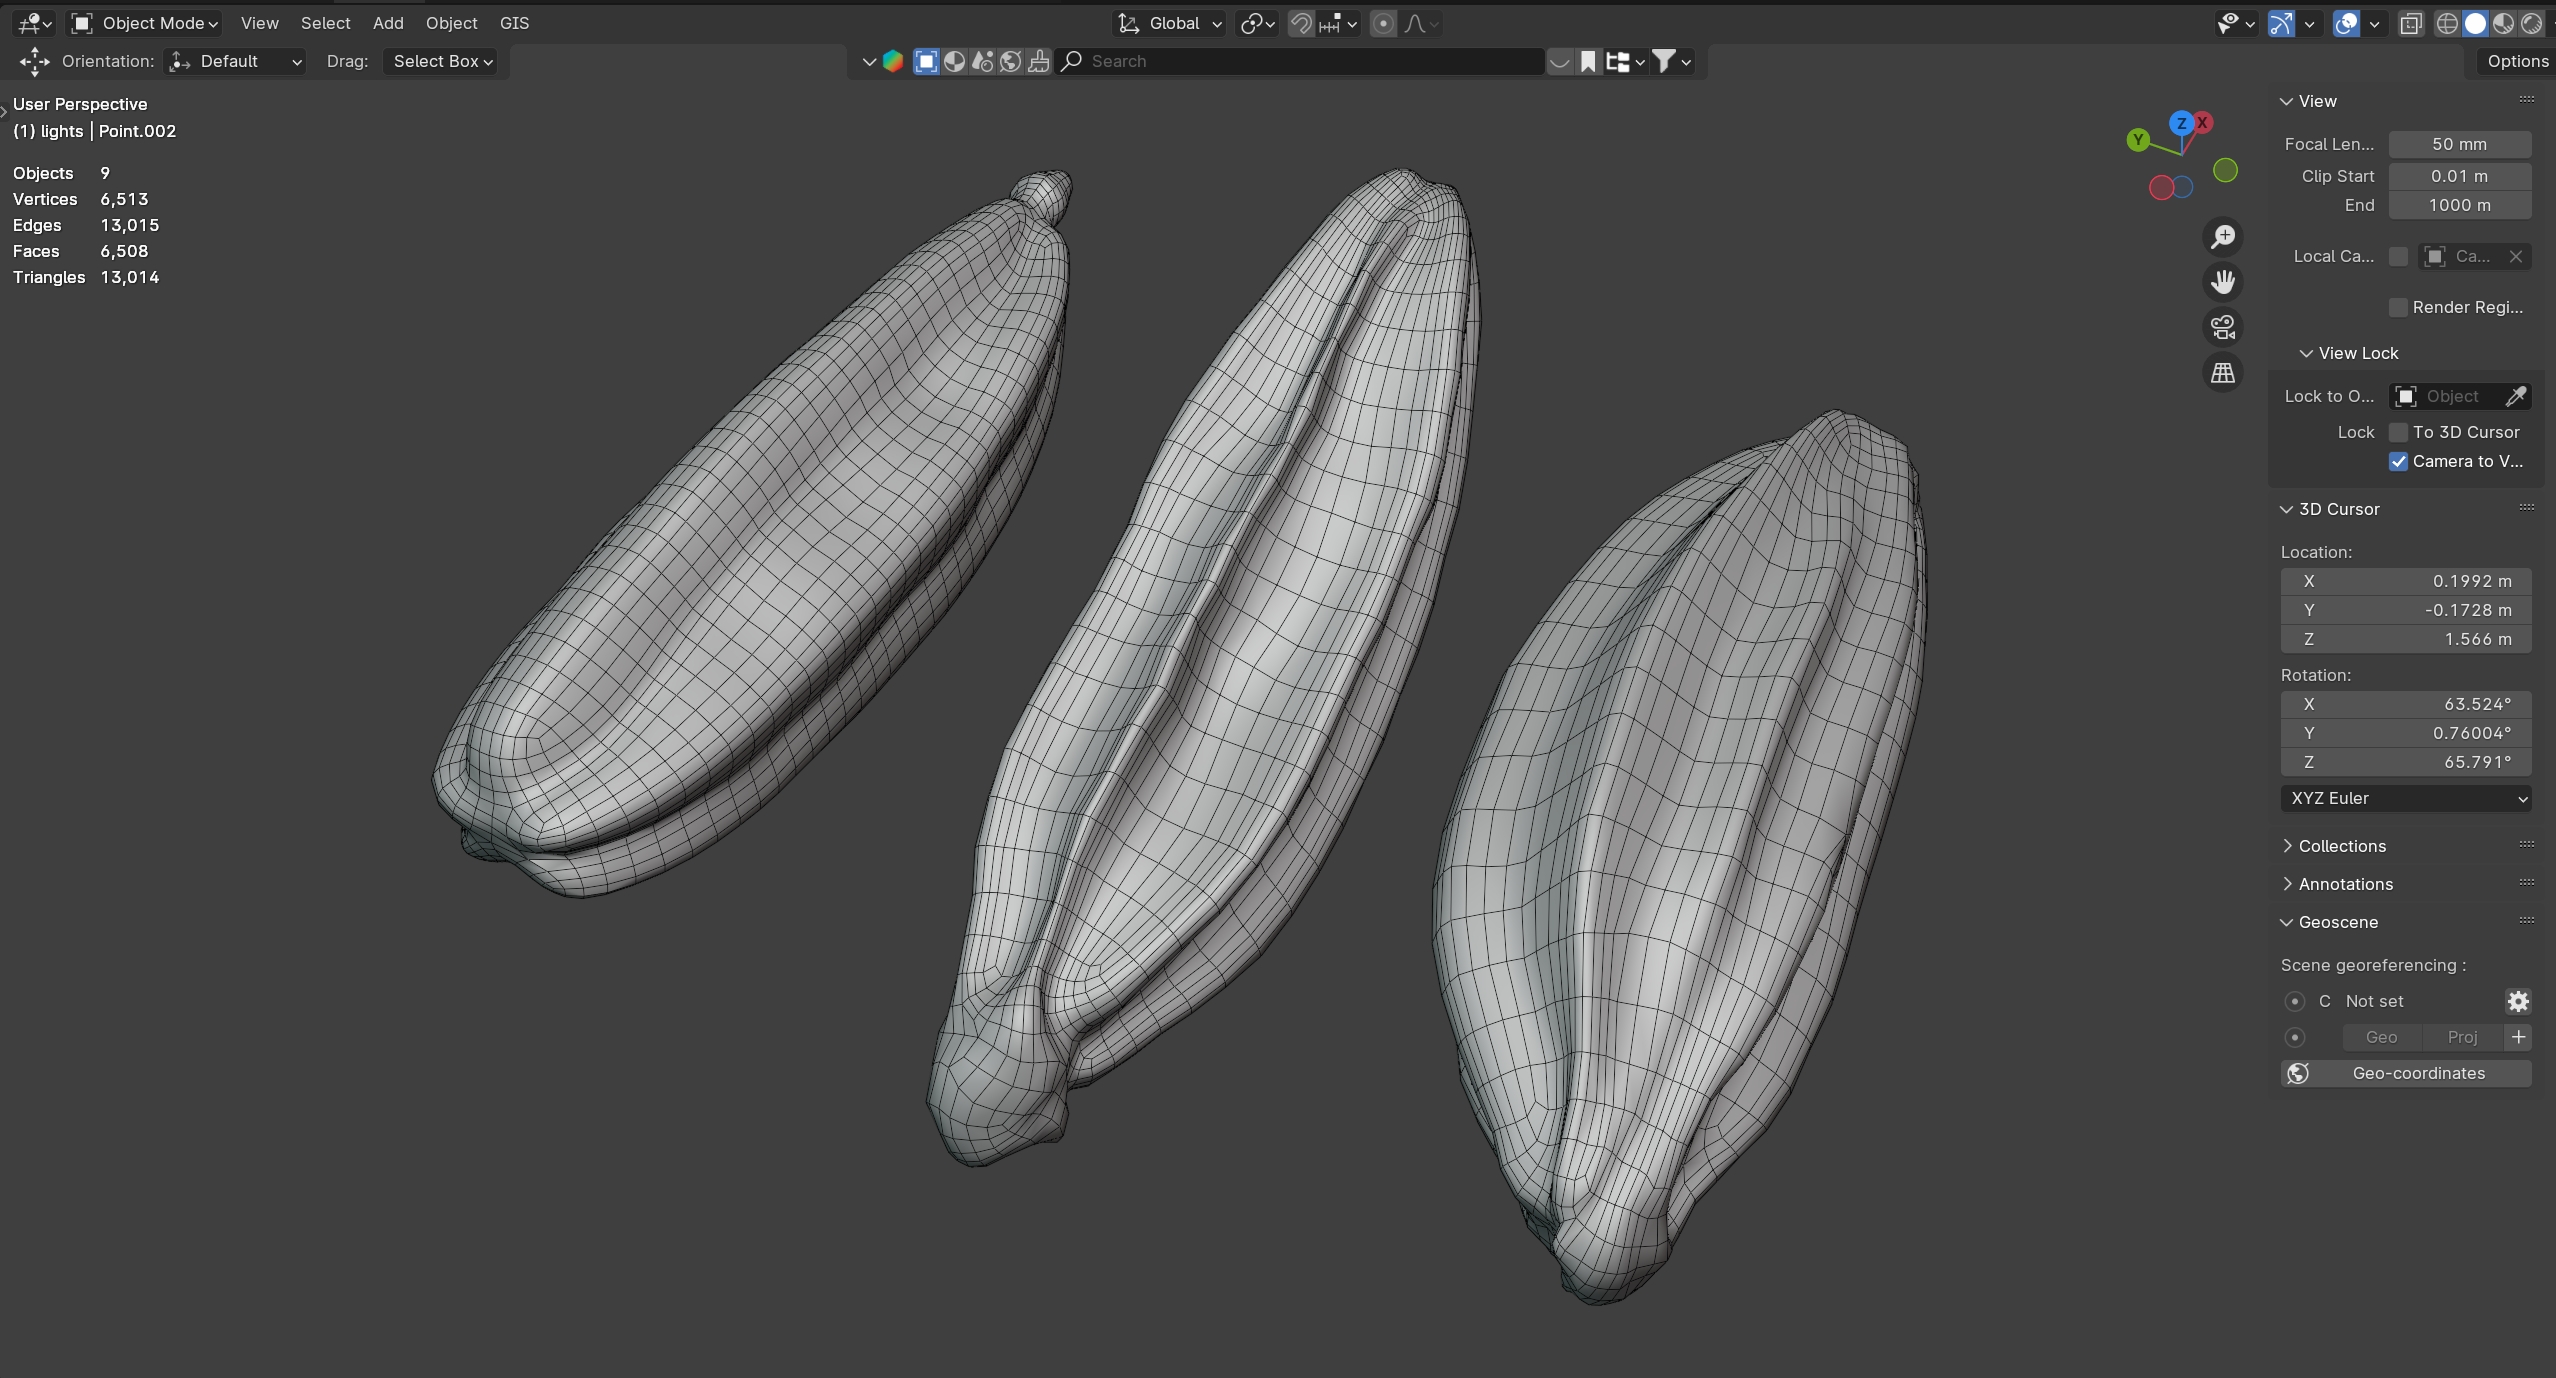The height and width of the screenshot is (1378, 2556).
Task: Click the zoom magnifier gizmo in viewport
Action: pos(2222,237)
